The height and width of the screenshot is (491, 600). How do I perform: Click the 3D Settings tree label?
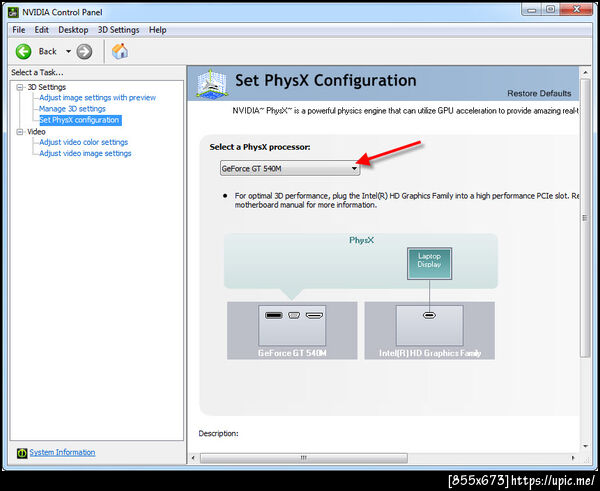pos(46,87)
